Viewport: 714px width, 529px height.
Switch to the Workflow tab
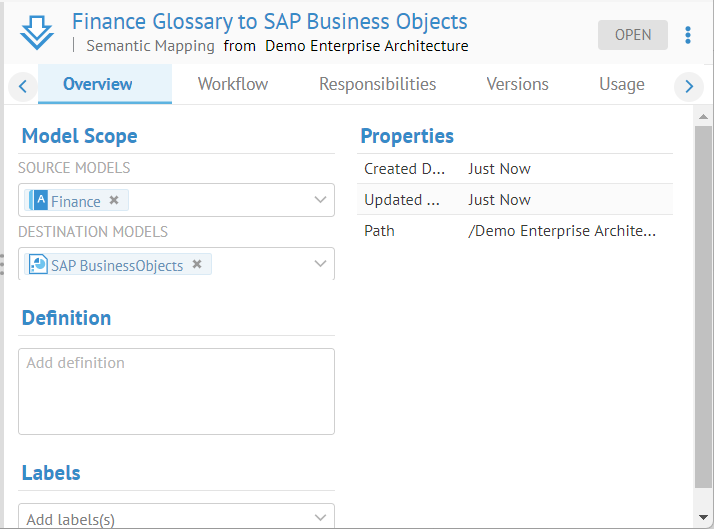tap(233, 84)
